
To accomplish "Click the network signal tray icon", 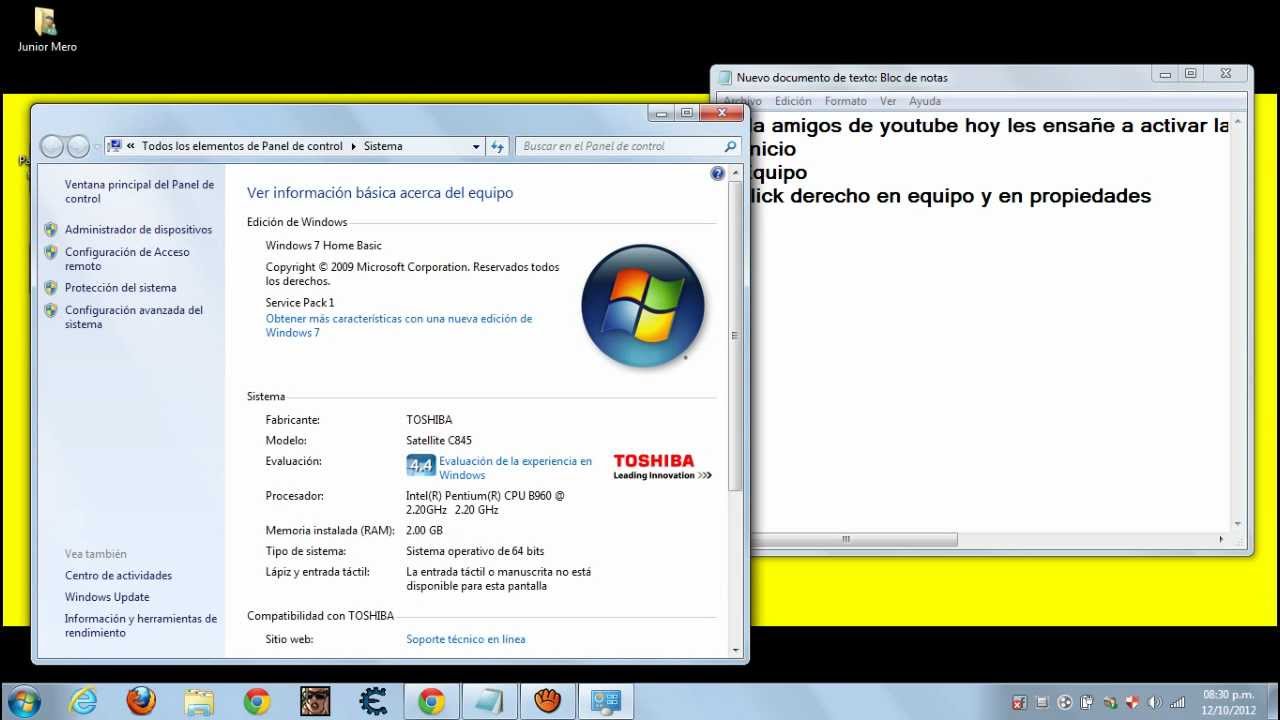I will [1178, 702].
